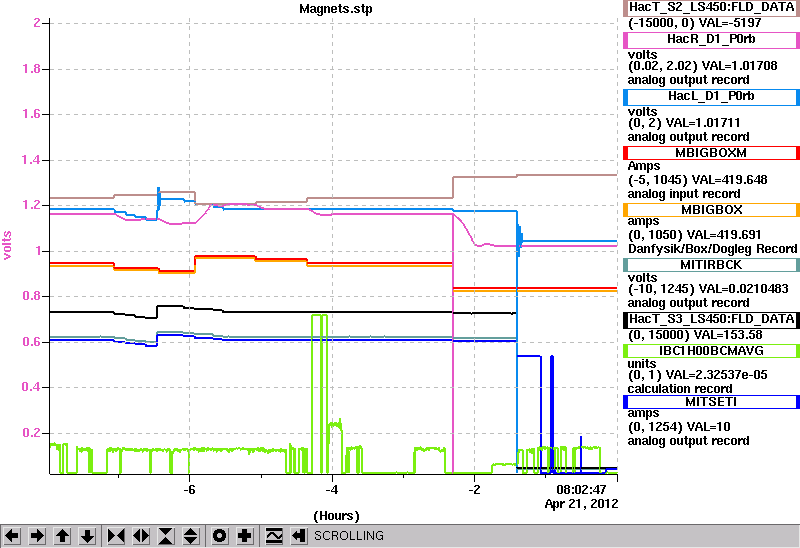Select the MITIRBCK legend entry

click(711, 265)
